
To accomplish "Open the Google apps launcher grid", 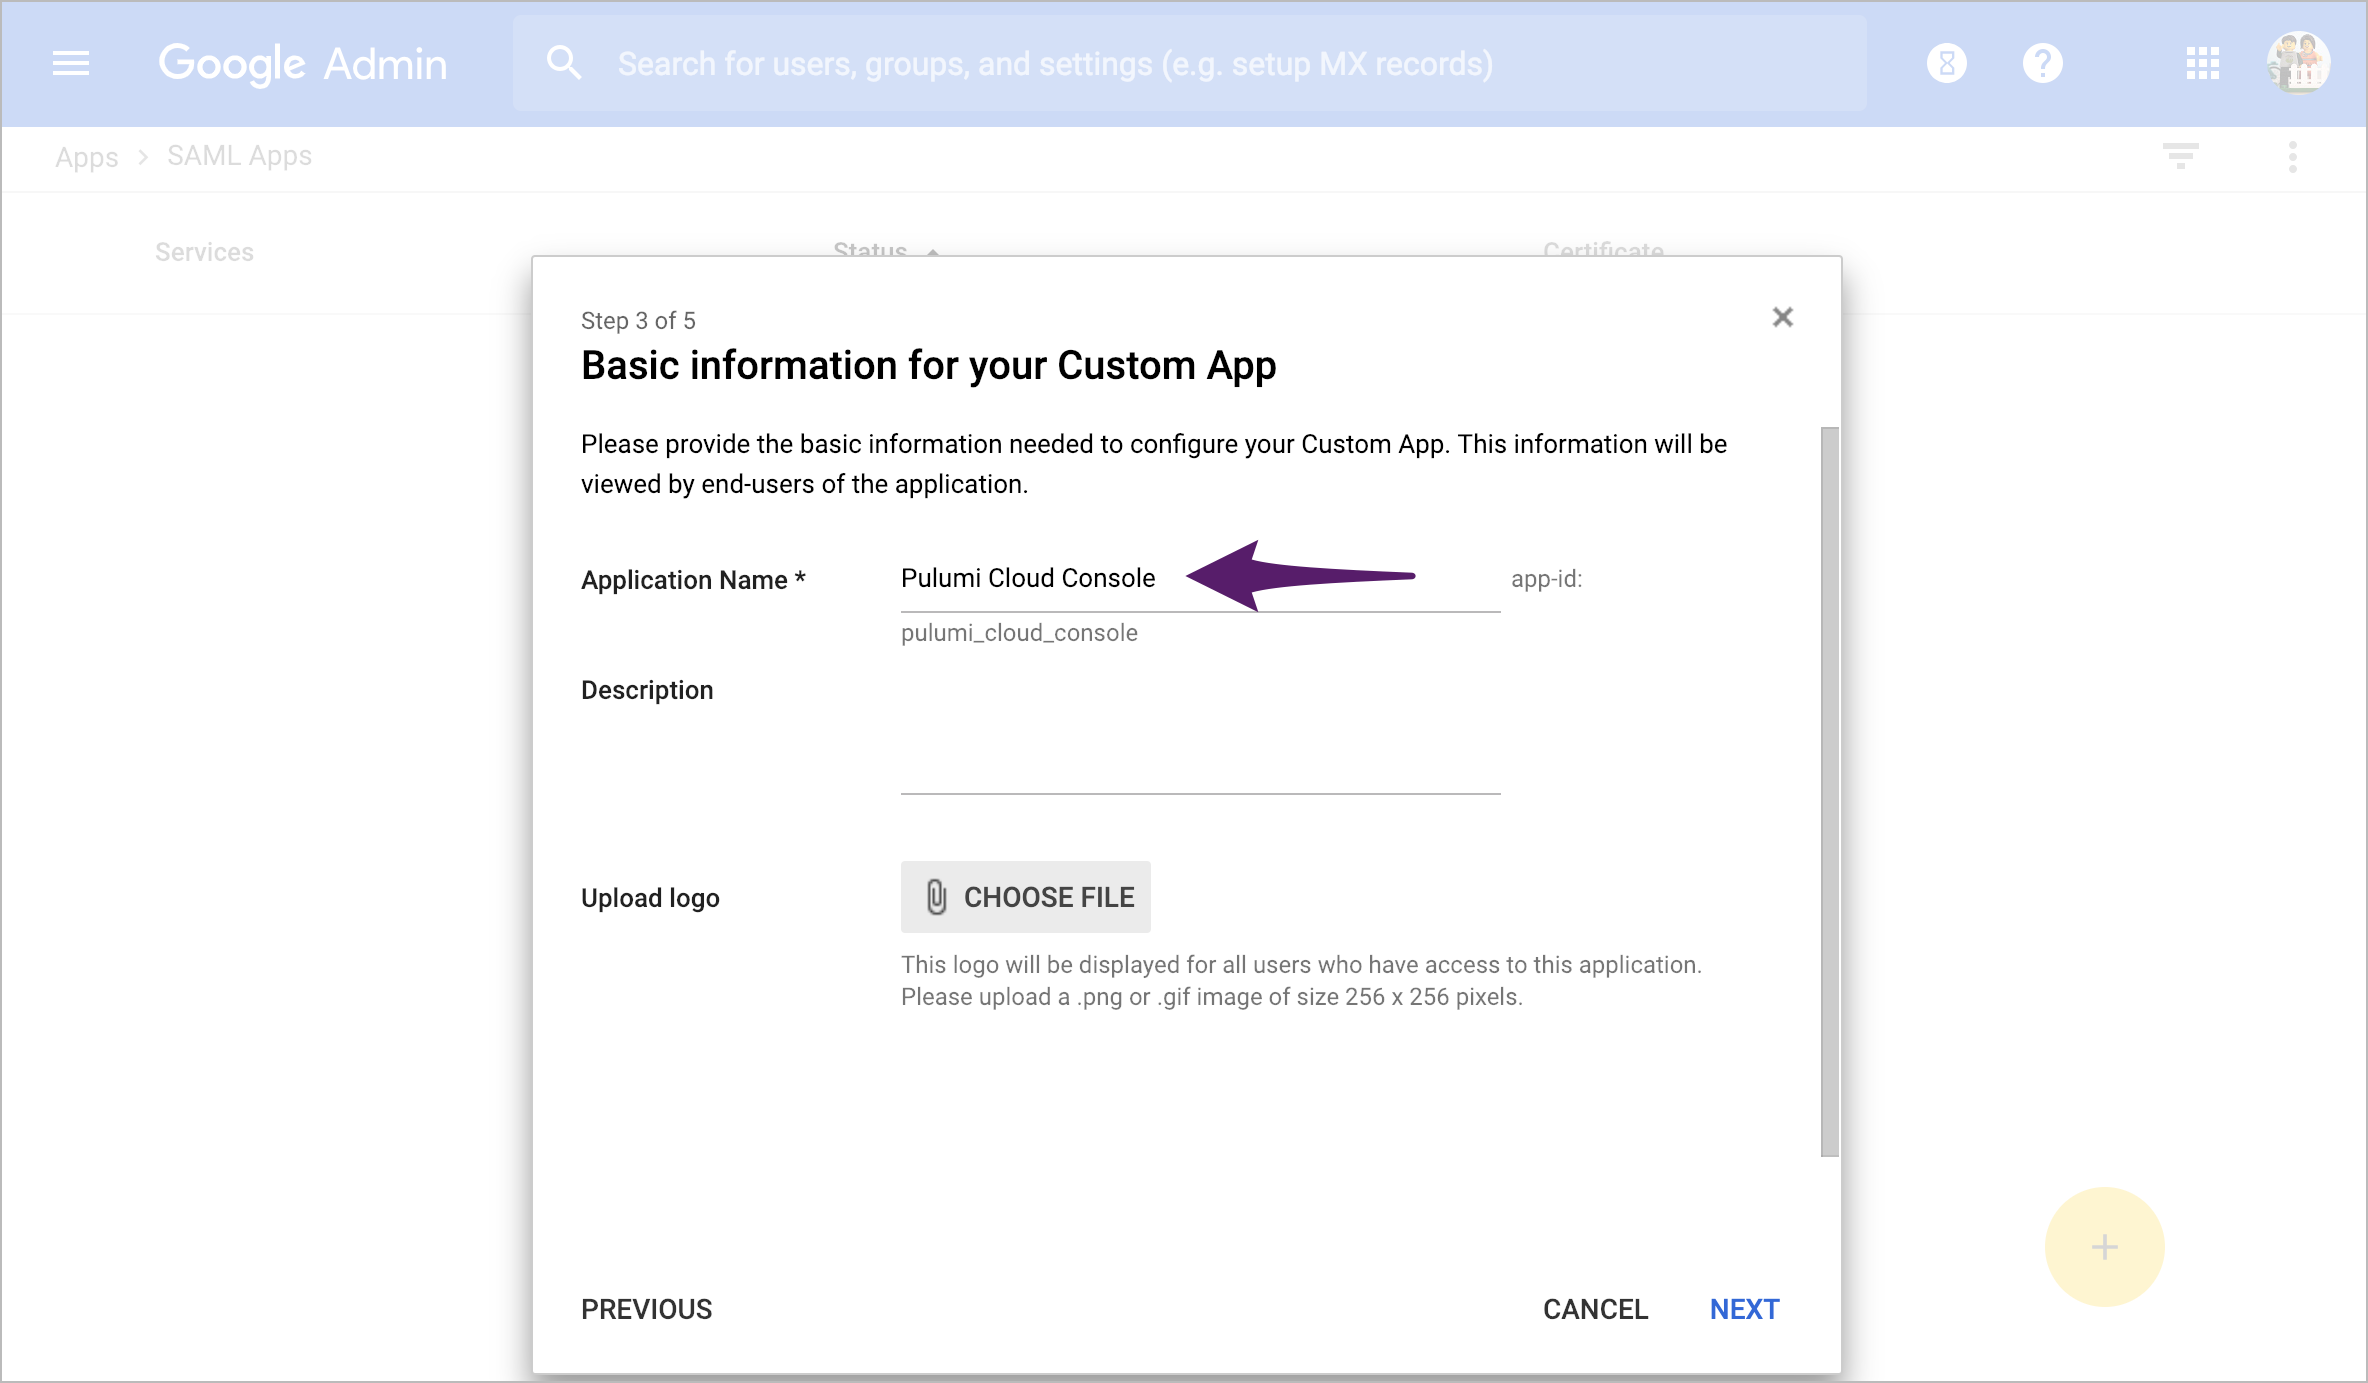I will click(x=2202, y=63).
